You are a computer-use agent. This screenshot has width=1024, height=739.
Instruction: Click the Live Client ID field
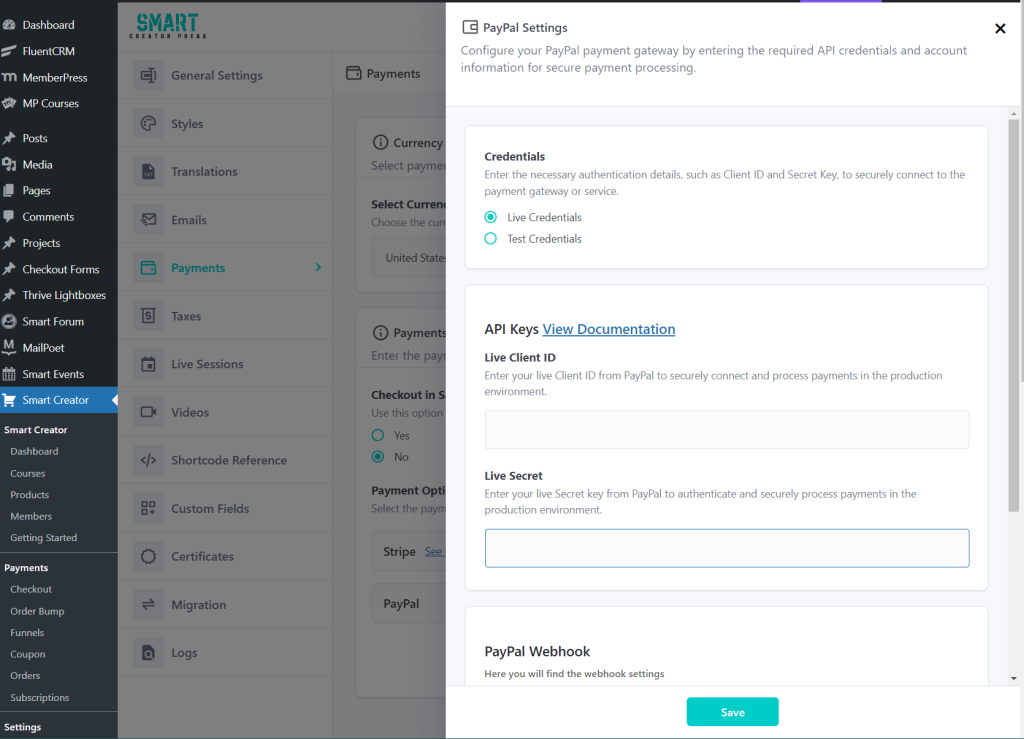point(727,429)
